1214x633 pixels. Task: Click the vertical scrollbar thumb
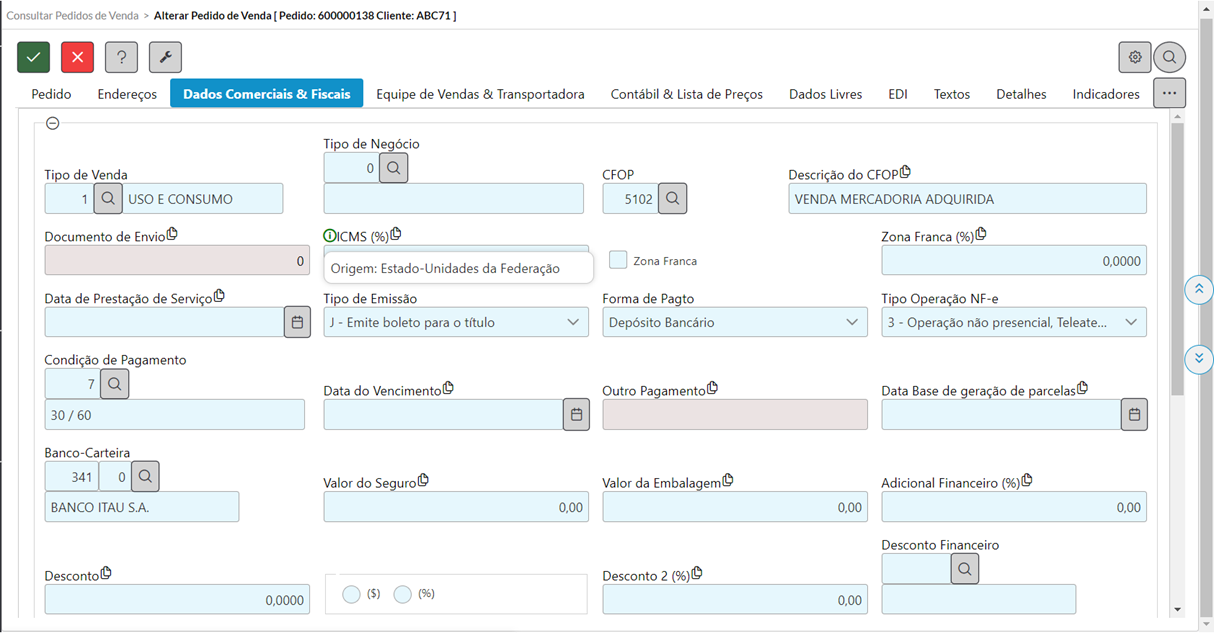coord(1177,258)
